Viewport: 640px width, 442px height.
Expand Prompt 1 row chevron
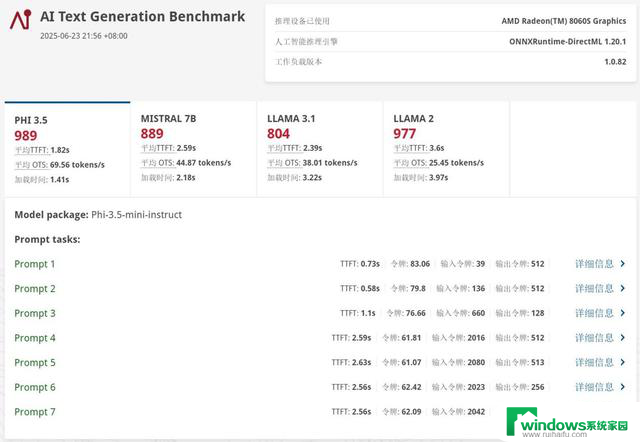point(622,264)
